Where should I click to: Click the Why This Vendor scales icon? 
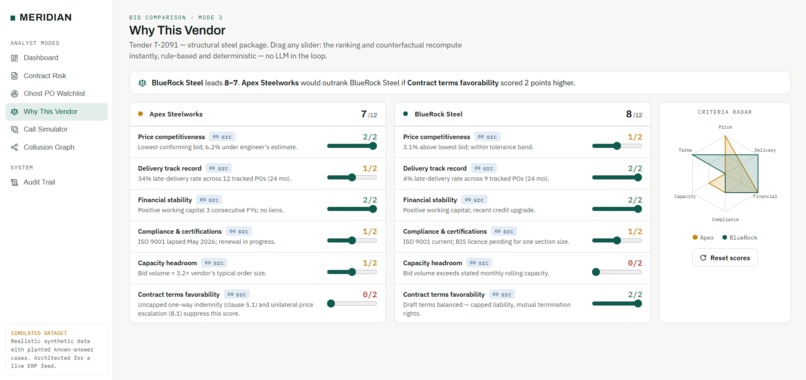[14, 112]
